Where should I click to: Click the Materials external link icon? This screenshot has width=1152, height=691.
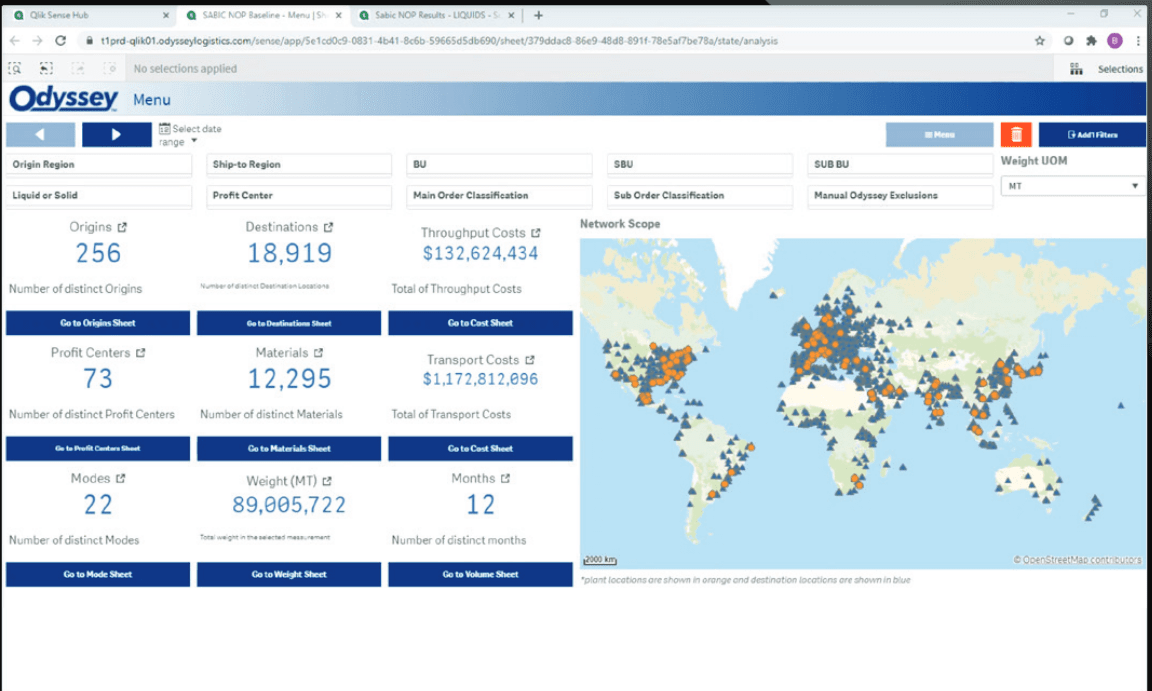click(x=319, y=353)
